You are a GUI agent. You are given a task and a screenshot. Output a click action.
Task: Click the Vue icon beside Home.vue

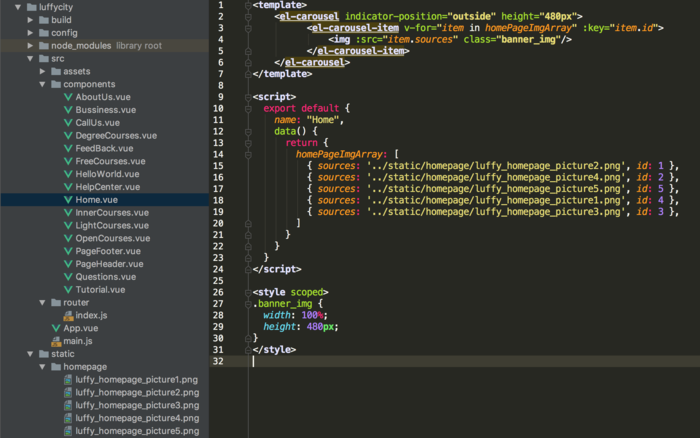tap(68, 200)
